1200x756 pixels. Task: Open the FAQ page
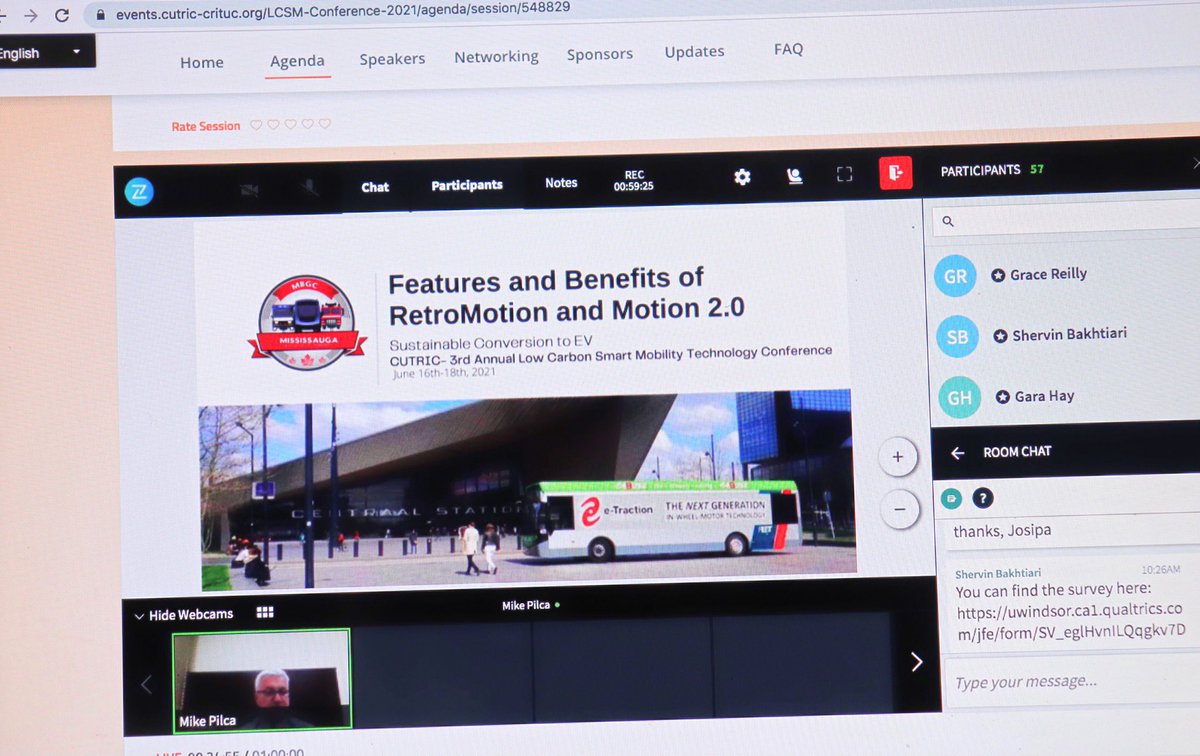point(788,48)
